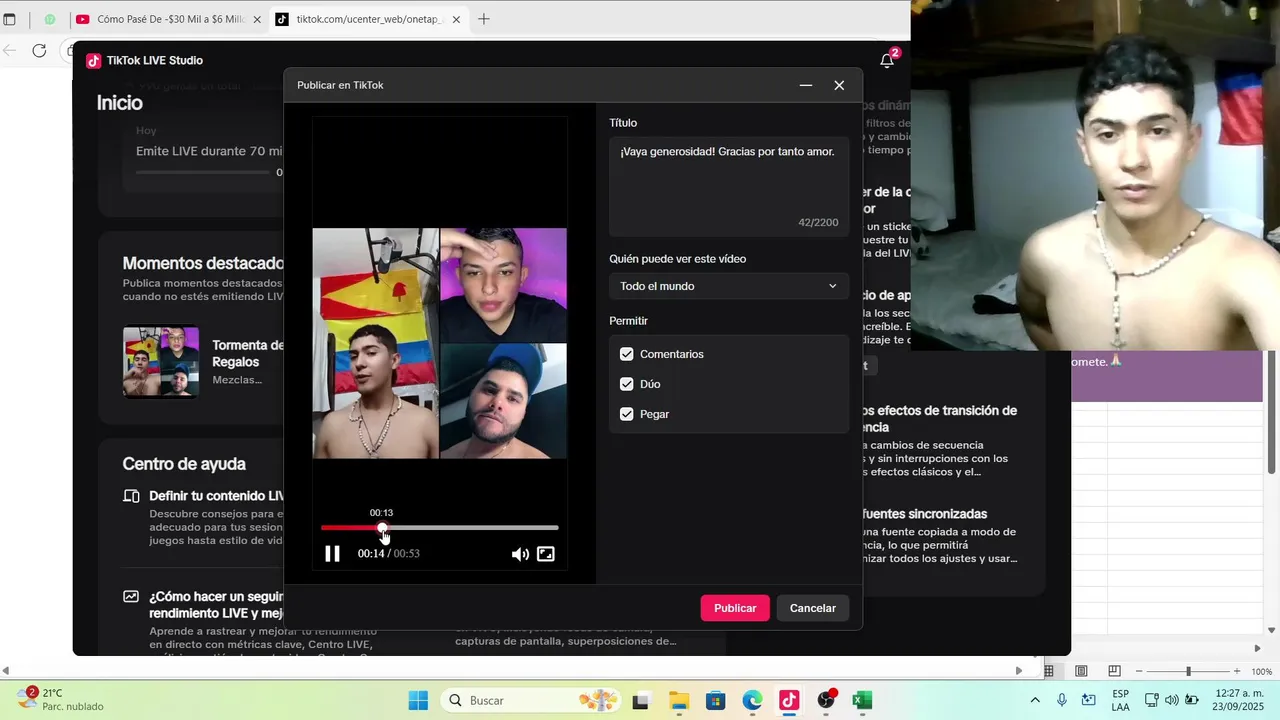The image size is (1280, 720).
Task: Reload the browser page
Action: [x=39, y=51]
